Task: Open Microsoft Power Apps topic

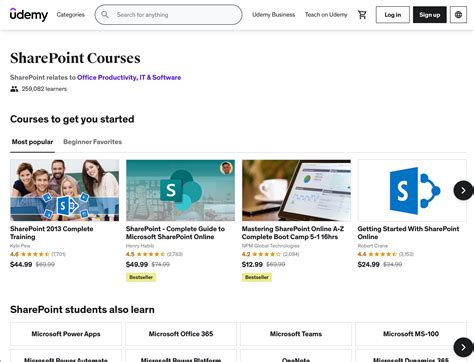Action: (x=66, y=334)
